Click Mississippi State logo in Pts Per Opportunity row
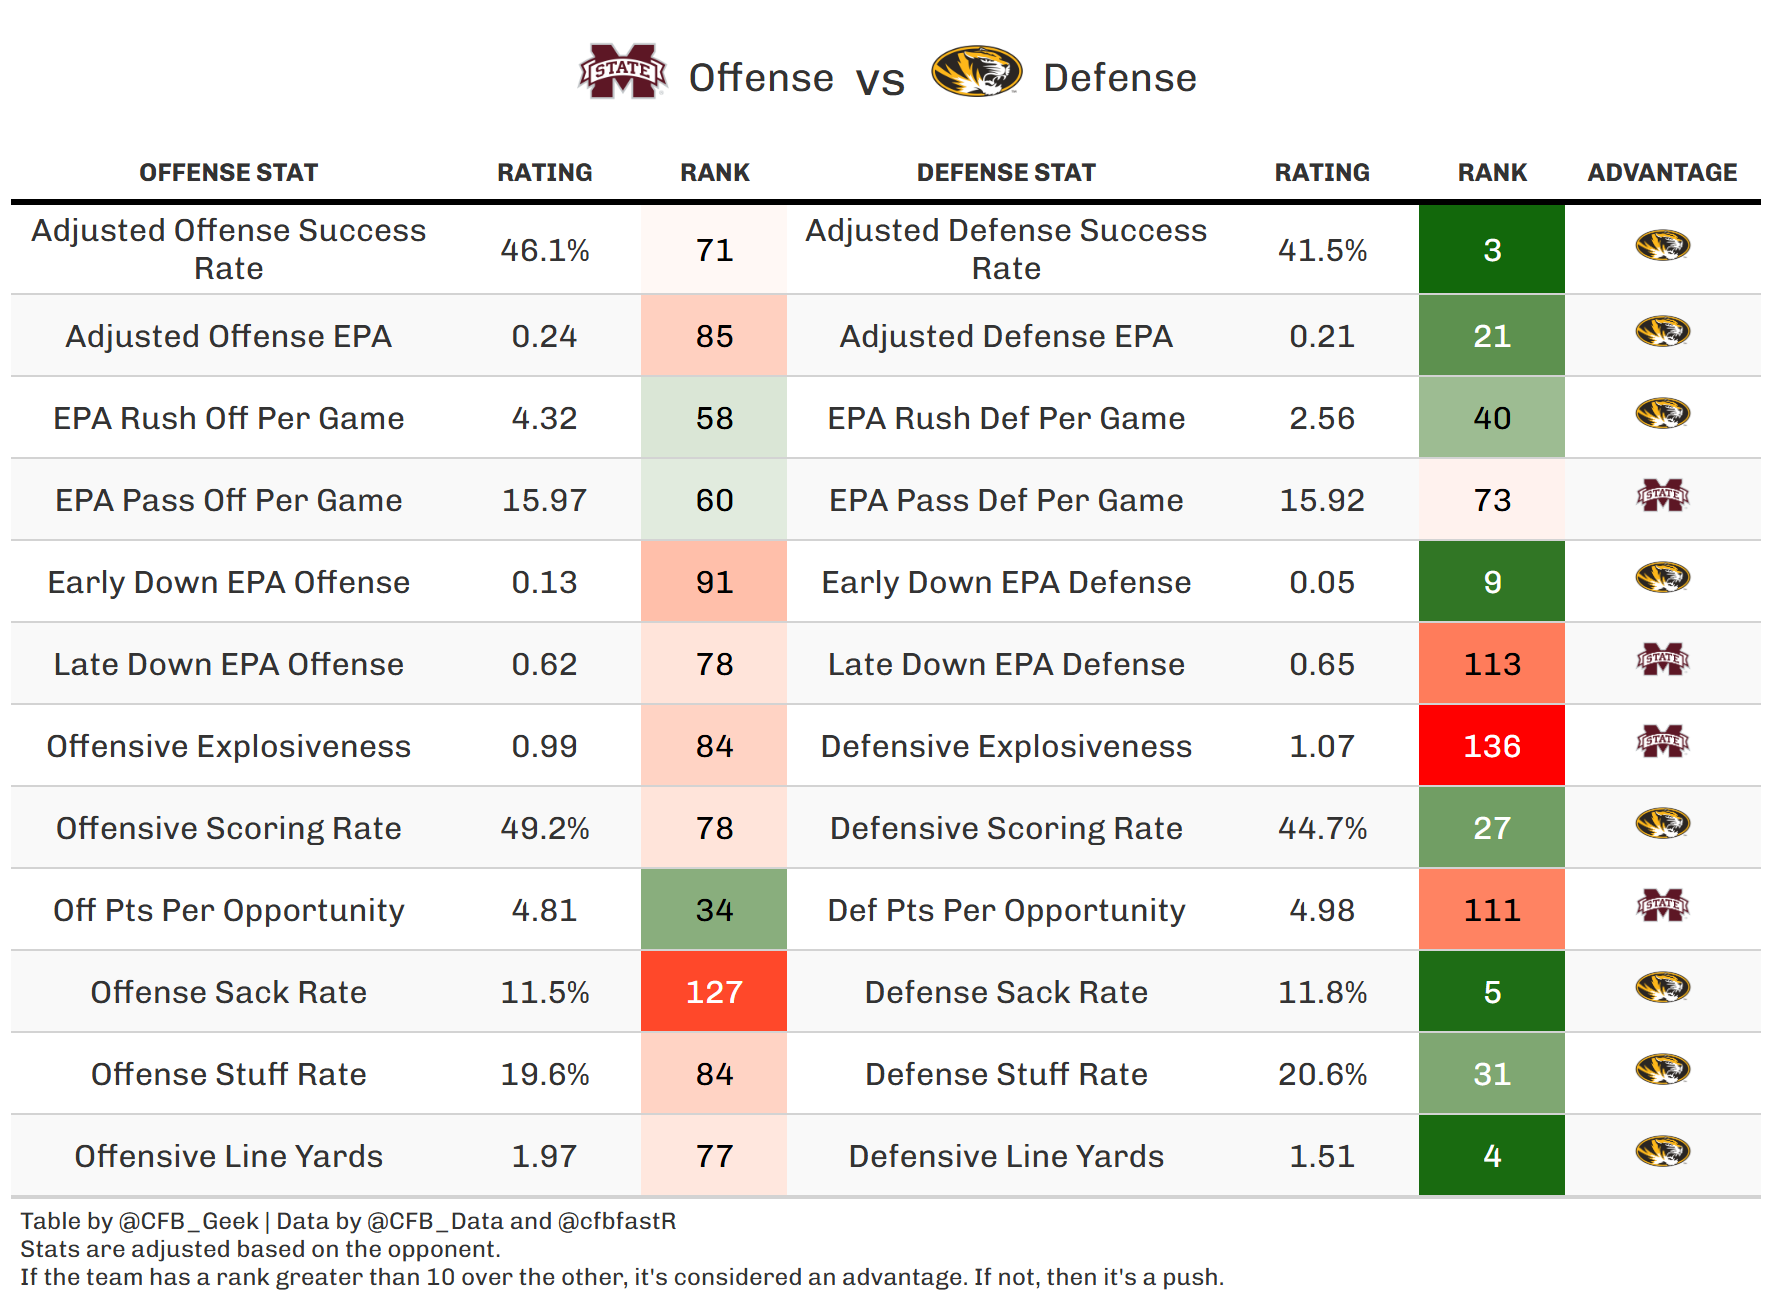 pyautogui.click(x=1662, y=906)
